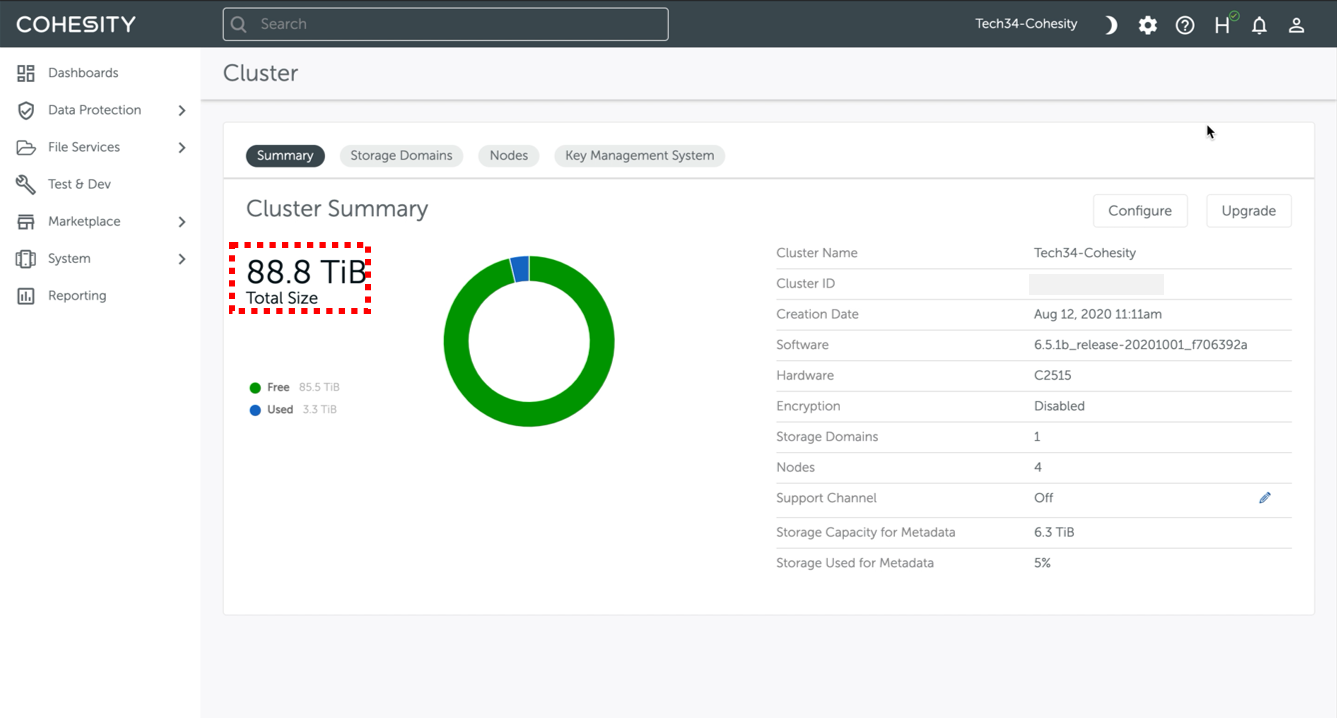The height and width of the screenshot is (718, 1337).
Task: Expand File Services submenu chevron
Action: pyautogui.click(x=182, y=147)
